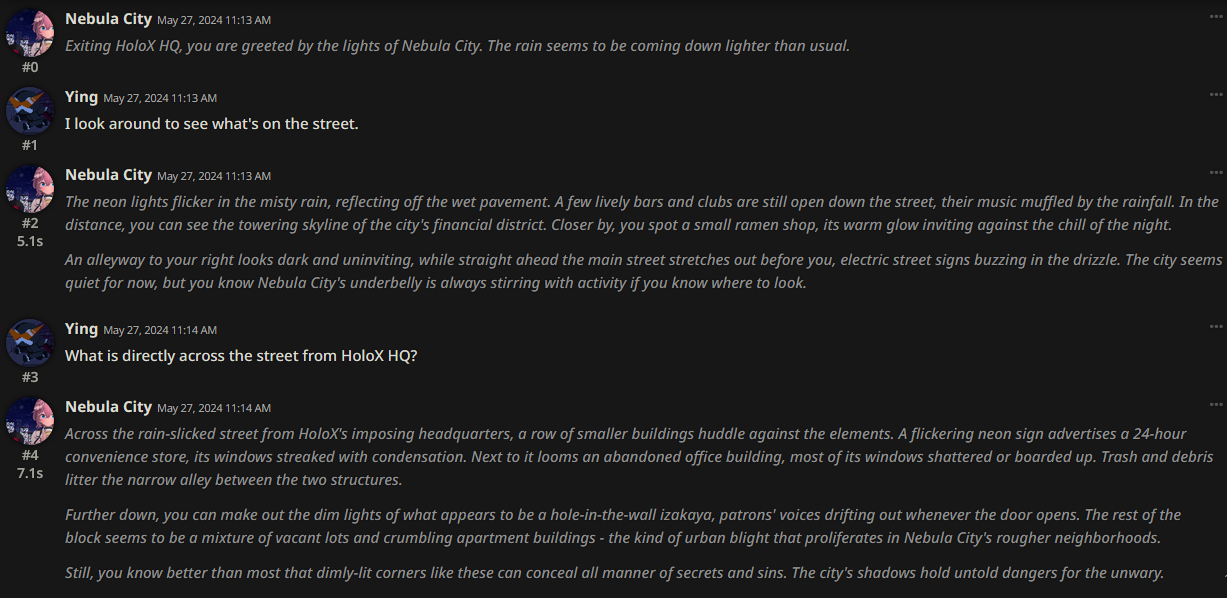This screenshot has height=598, width=1227.
Task: Click Ying's avatar next to message #3
Action: point(29,343)
